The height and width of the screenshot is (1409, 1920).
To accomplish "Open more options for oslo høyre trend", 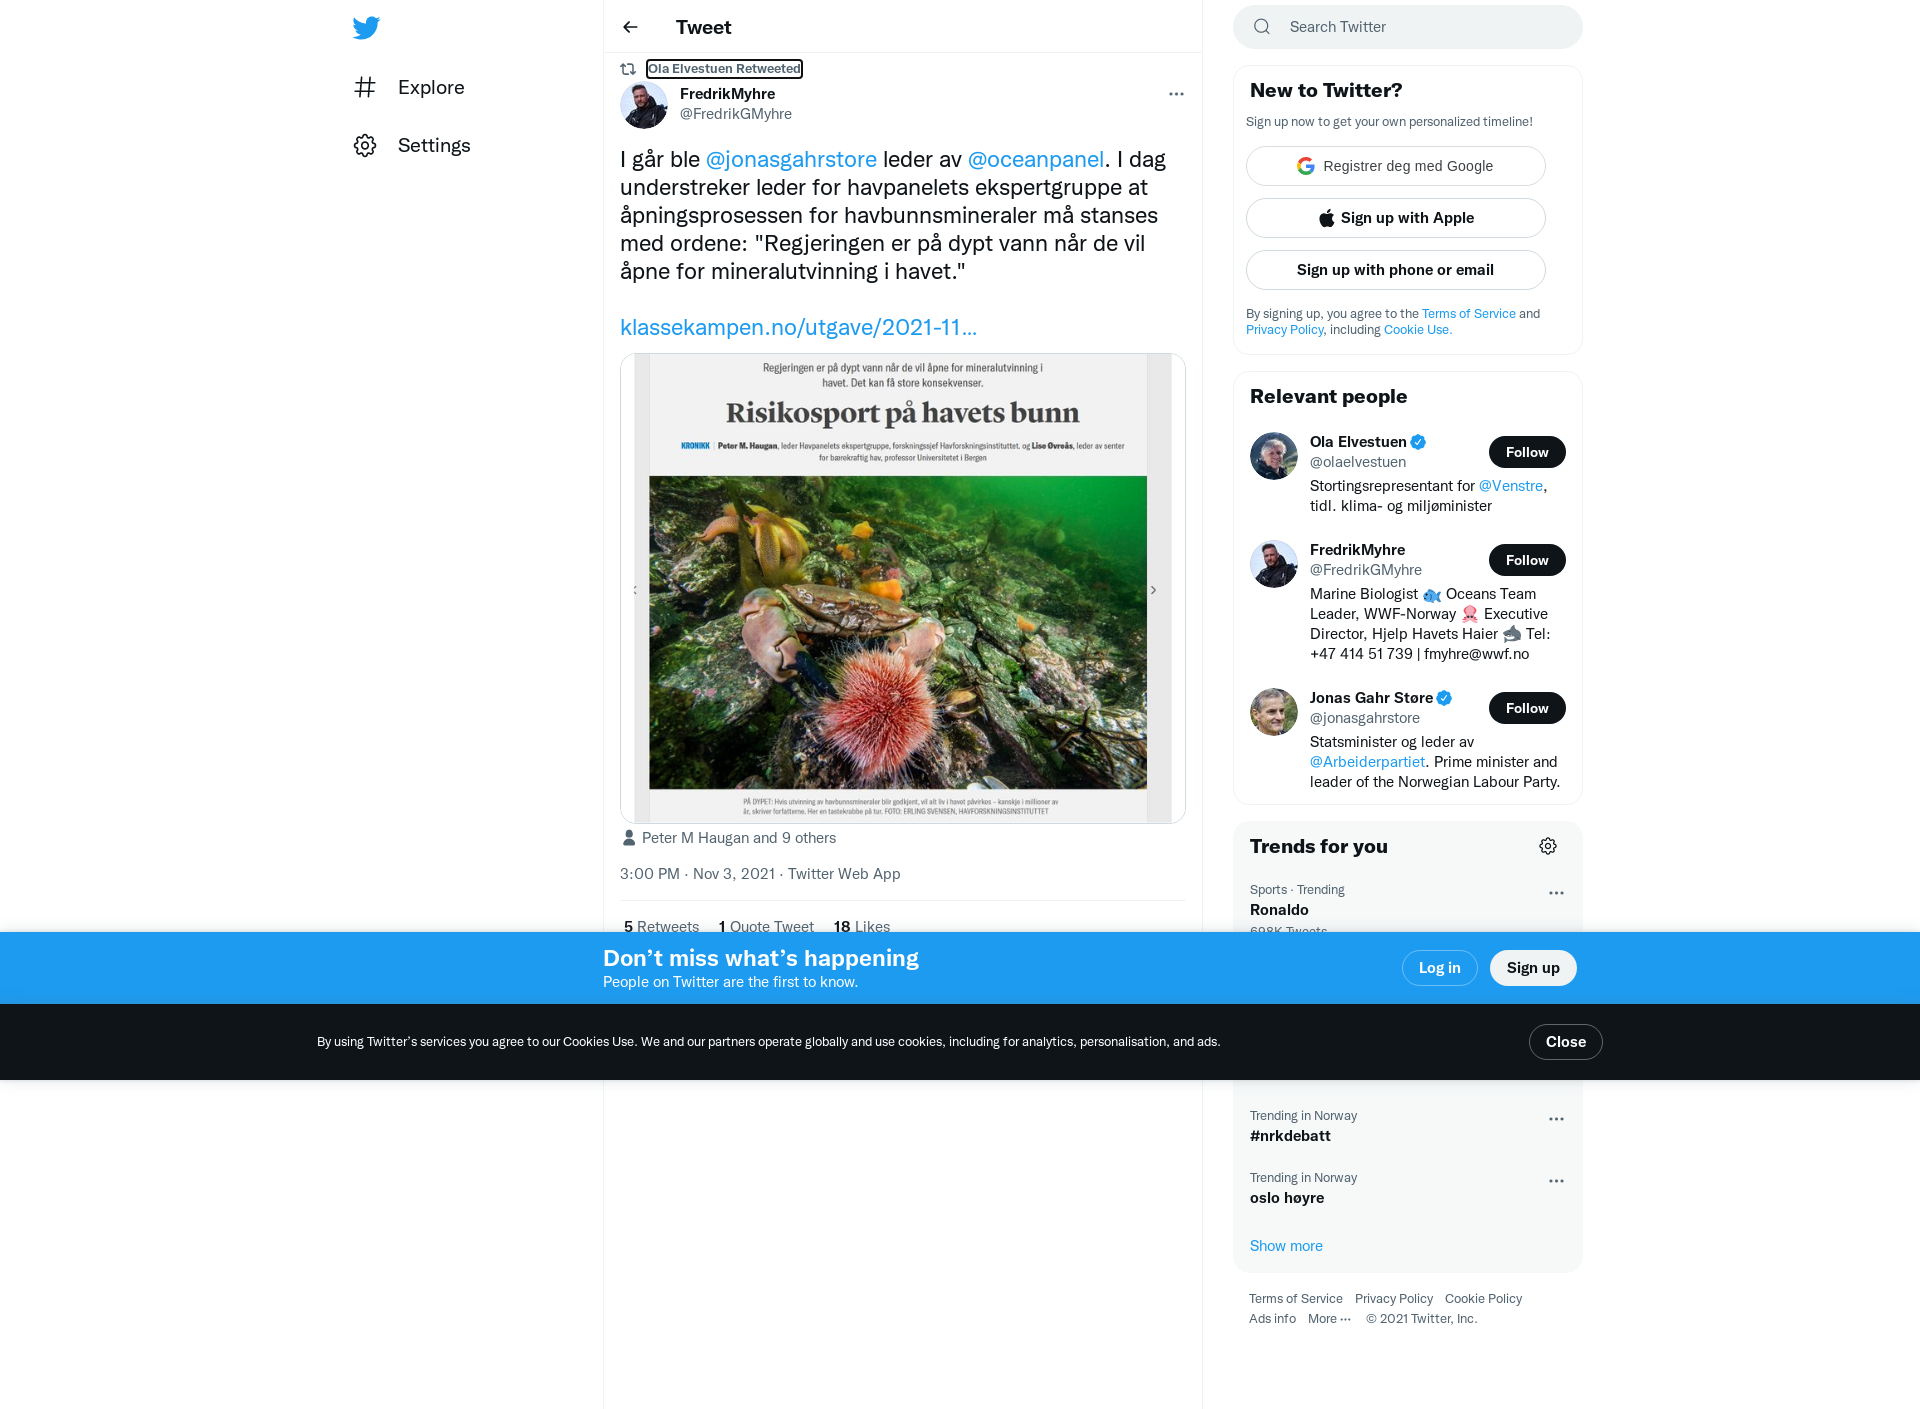I will 1556,1181.
